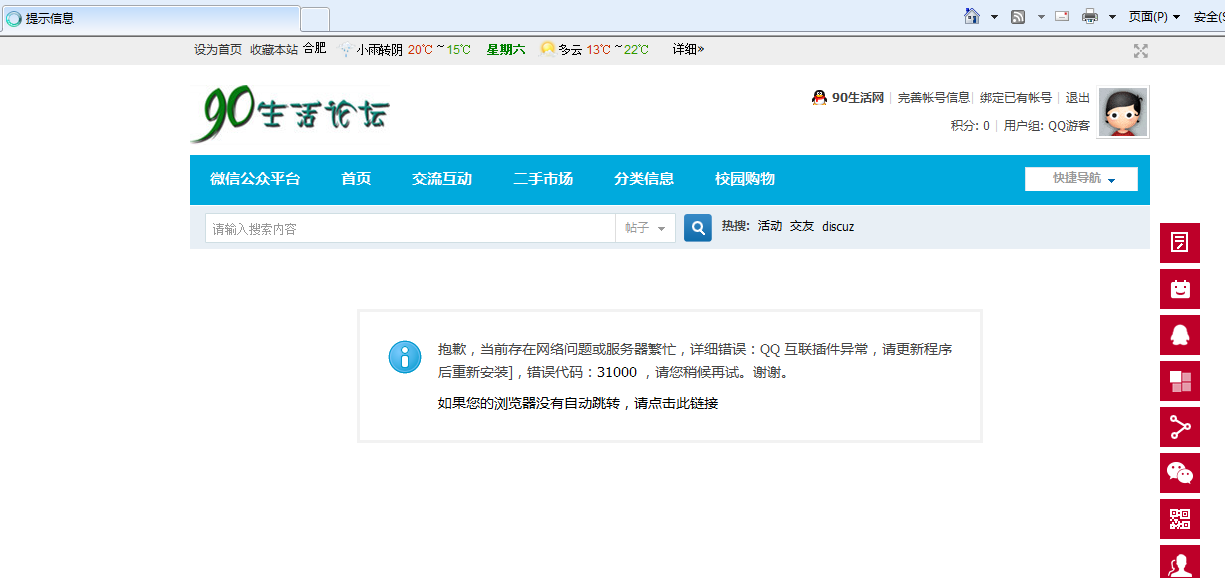Open the 帖子 search type dropdown
The height and width of the screenshot is (578, 1225).
(x=645, y=228)
